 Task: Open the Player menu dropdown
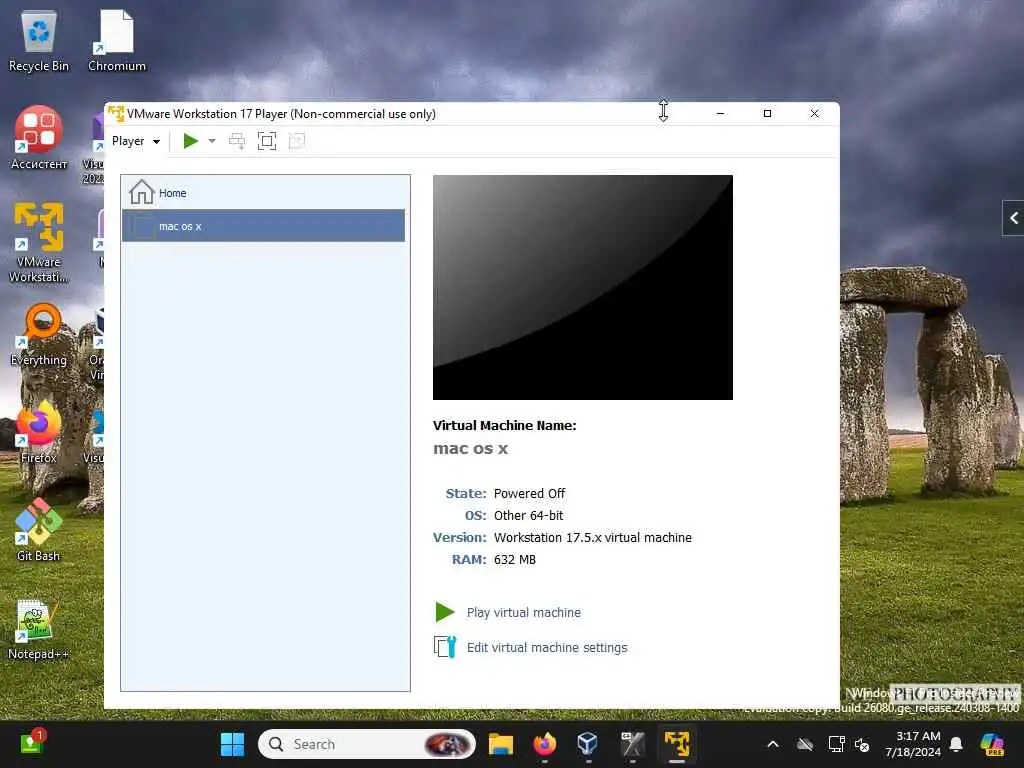[x=136, y=141]
